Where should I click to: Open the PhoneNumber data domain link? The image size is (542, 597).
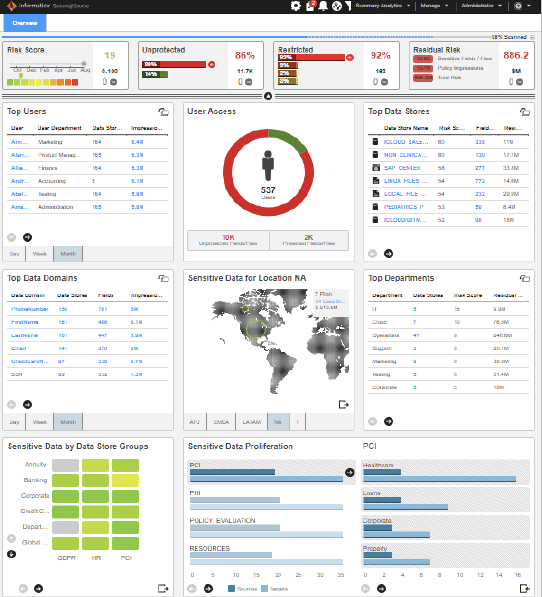30,309
